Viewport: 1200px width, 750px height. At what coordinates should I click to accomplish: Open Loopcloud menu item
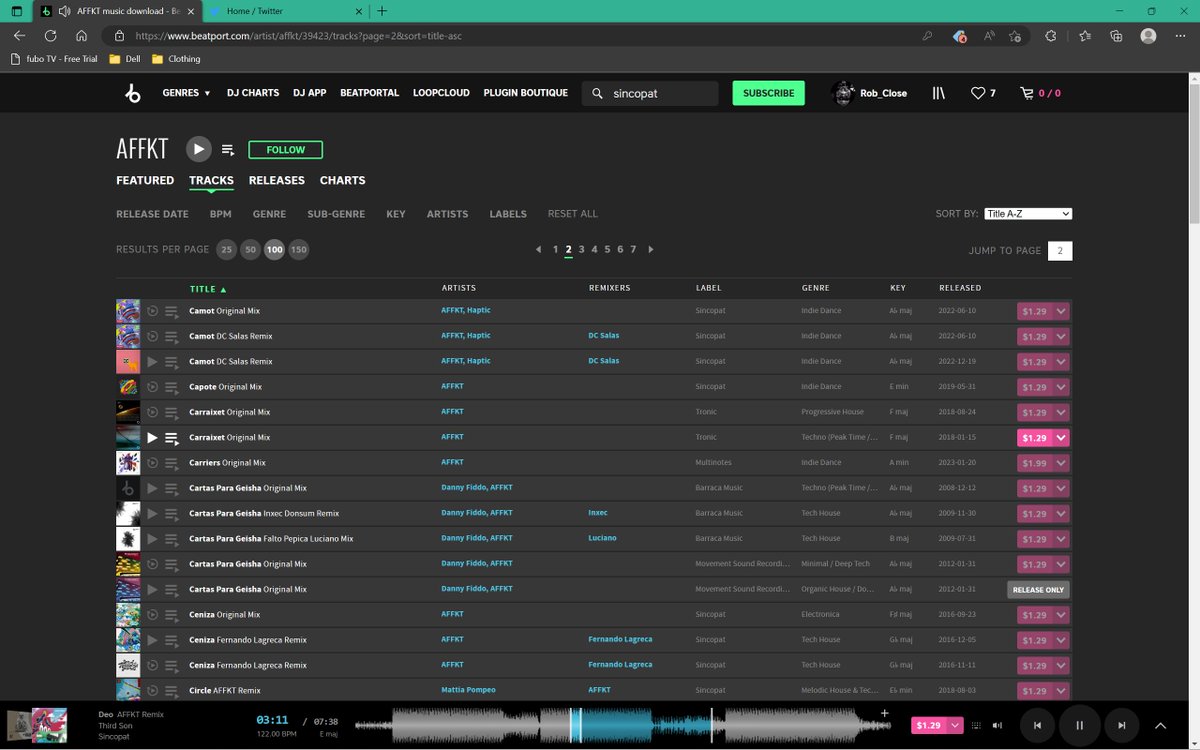click(441, 93)
